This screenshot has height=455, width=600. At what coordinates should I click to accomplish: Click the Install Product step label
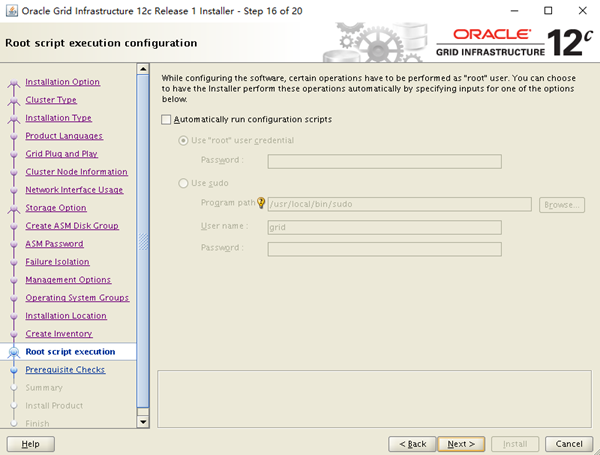(x=54, y=406)
